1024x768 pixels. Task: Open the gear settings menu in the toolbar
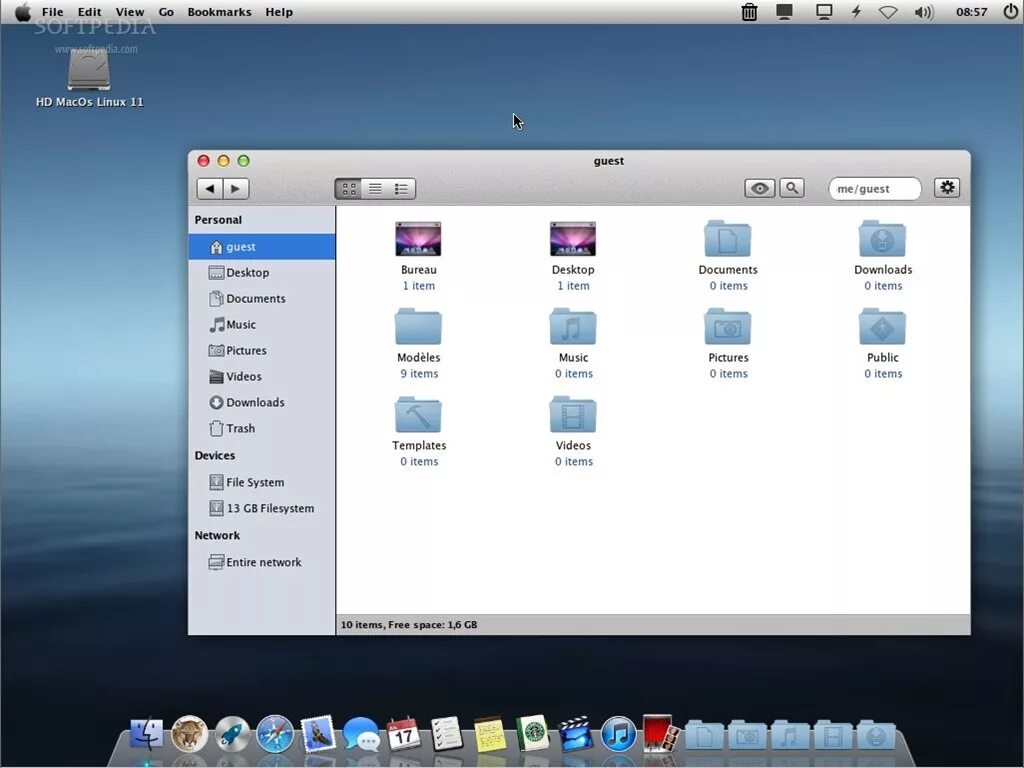(x=946, y=187)
